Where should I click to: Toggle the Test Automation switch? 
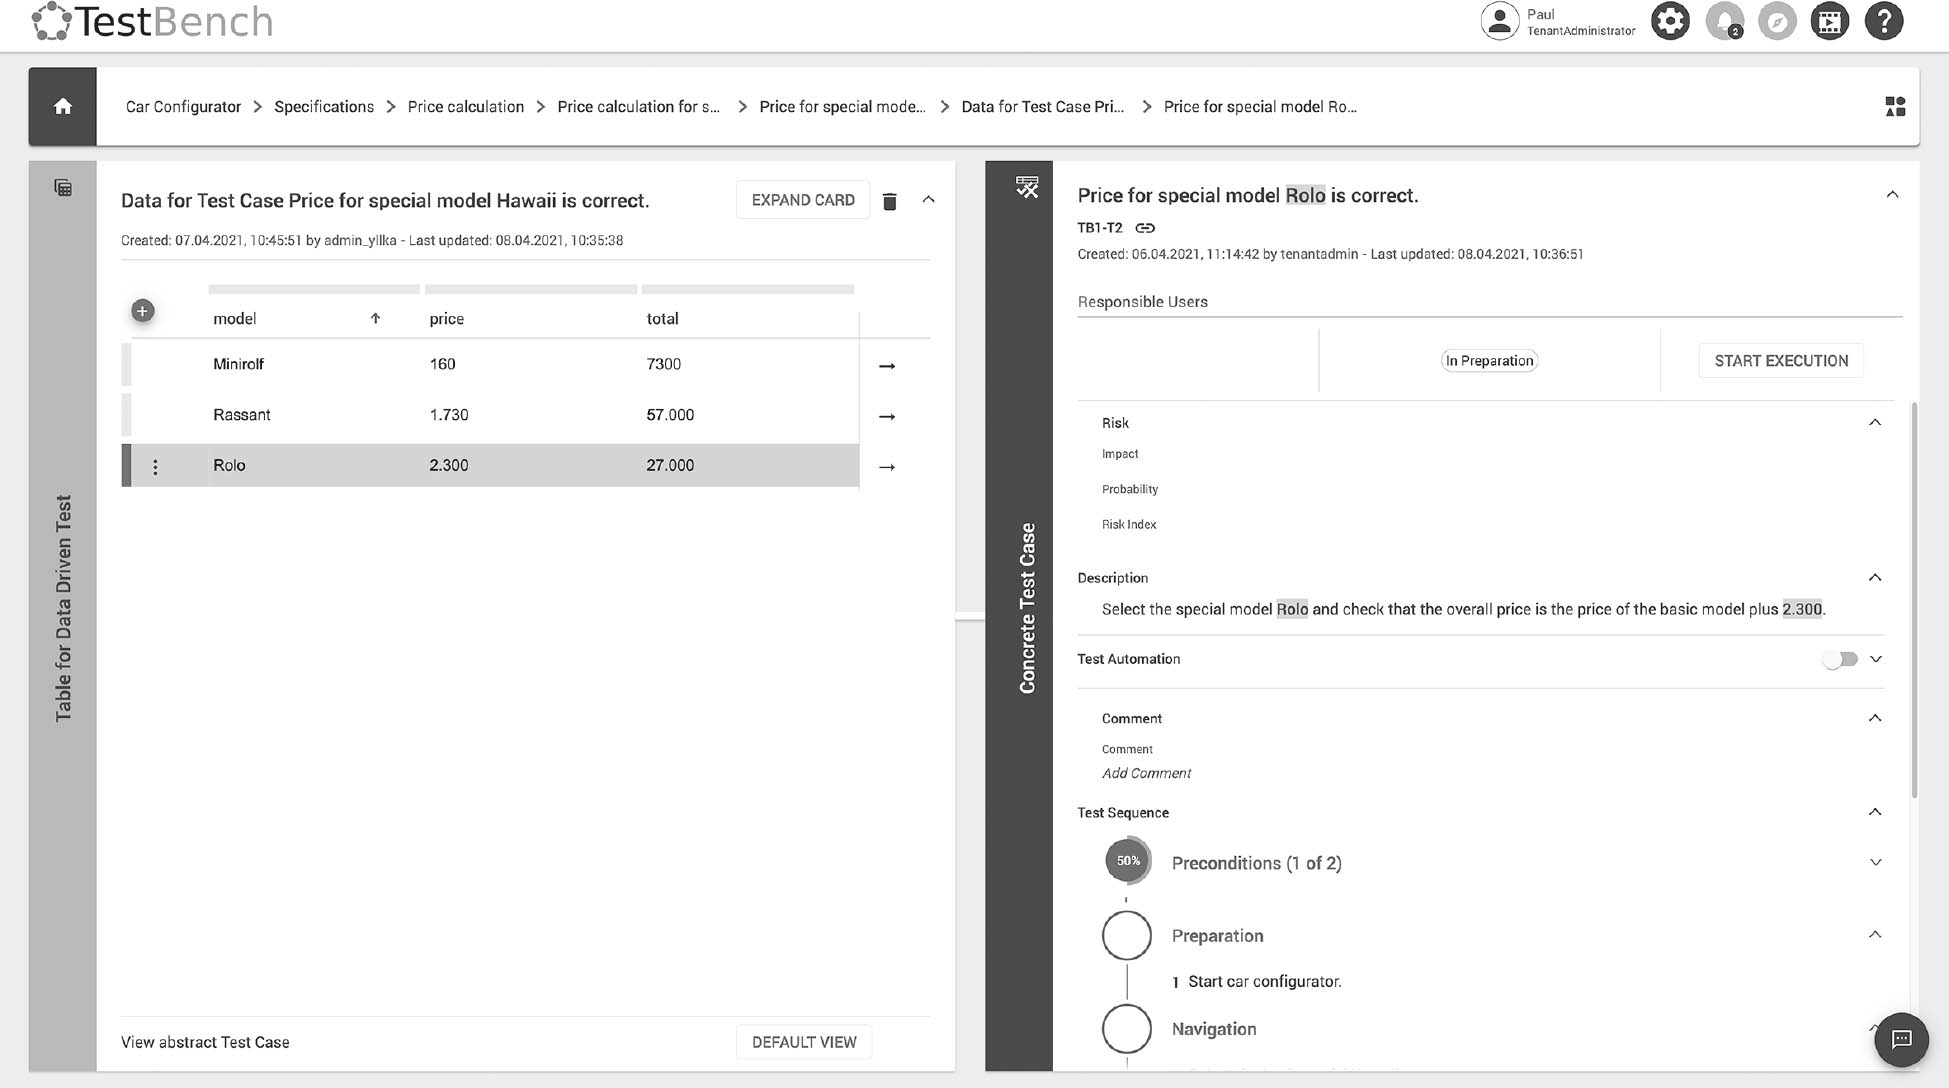[x=1839, y=659]
